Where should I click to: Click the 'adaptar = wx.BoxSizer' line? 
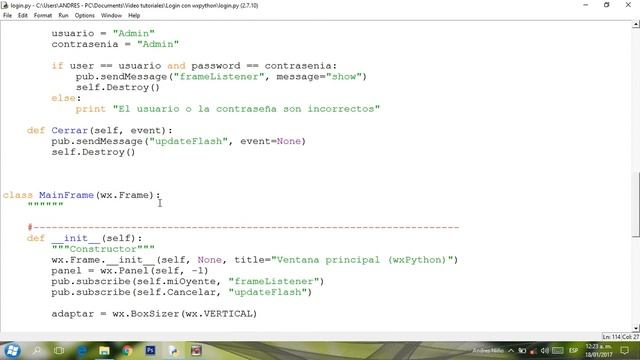point(154,314)
